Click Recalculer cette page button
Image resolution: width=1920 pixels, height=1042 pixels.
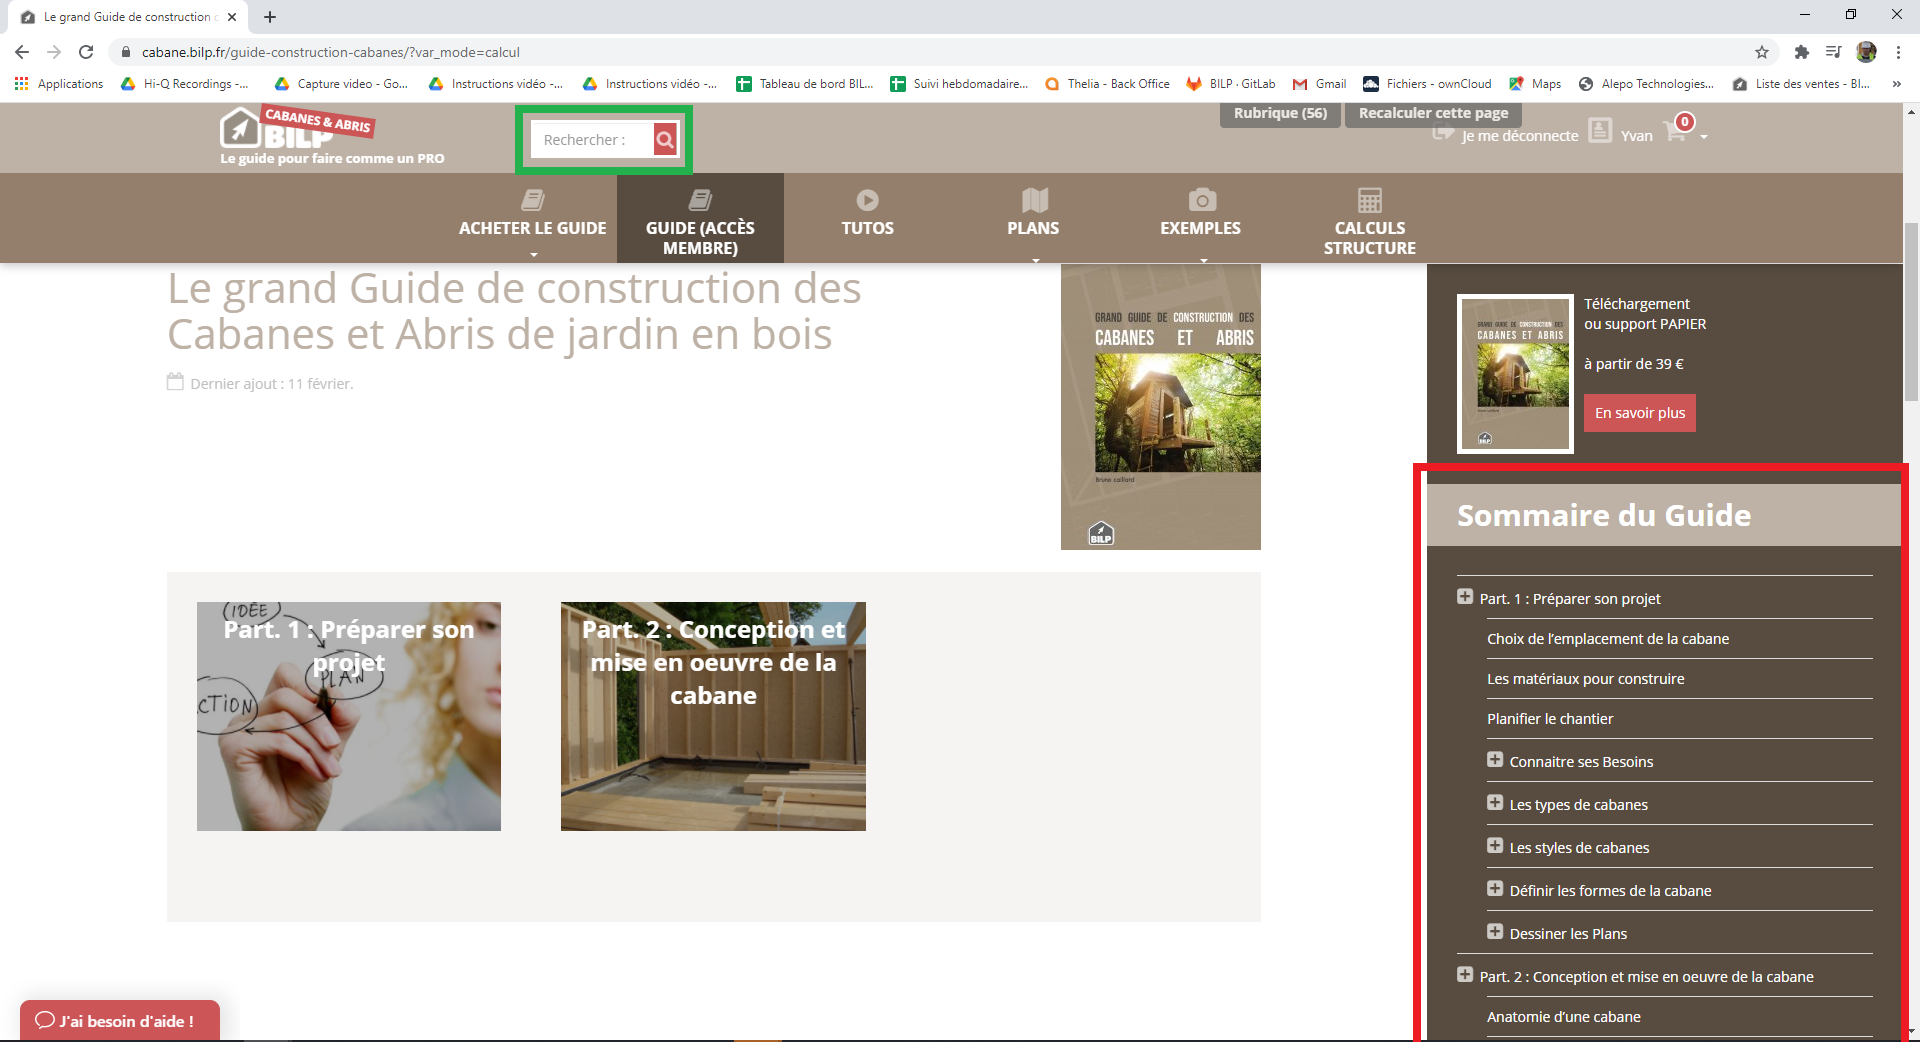click(1433, 113)
